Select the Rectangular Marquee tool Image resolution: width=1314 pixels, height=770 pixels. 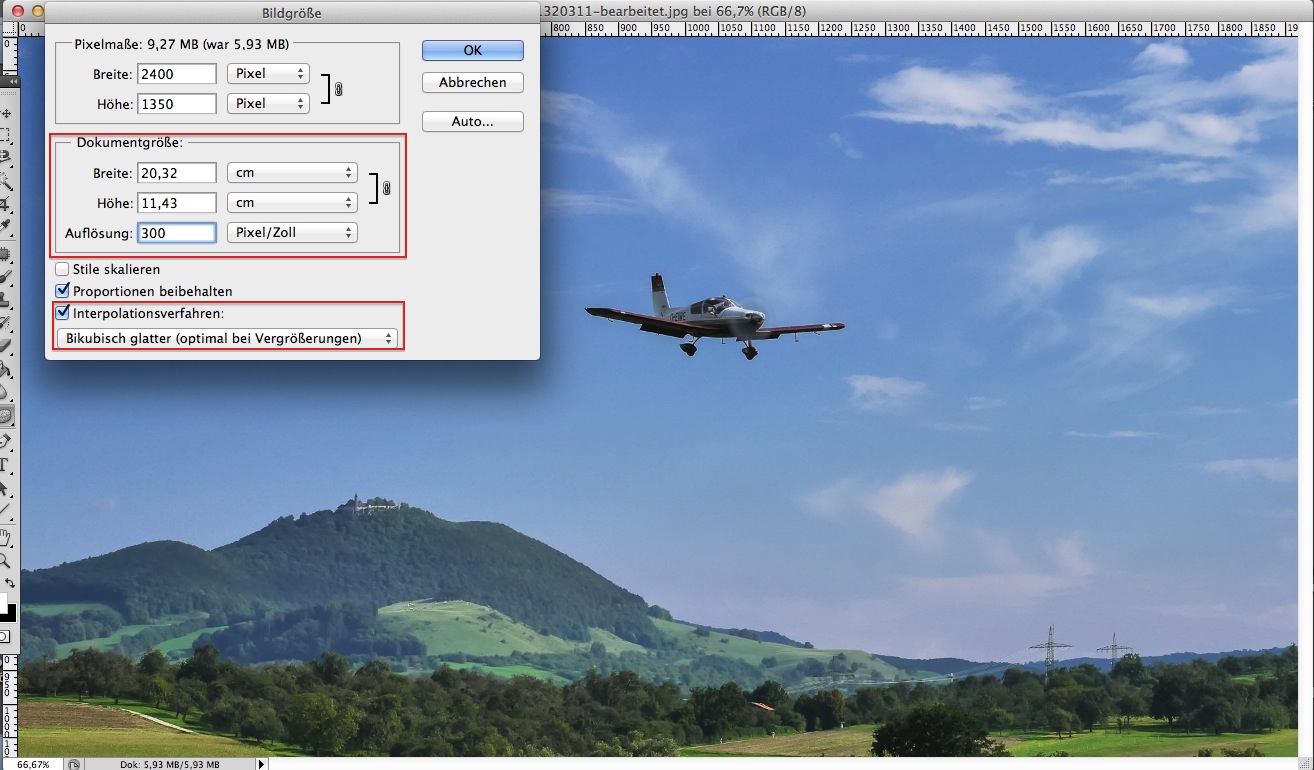coord(6,135)
